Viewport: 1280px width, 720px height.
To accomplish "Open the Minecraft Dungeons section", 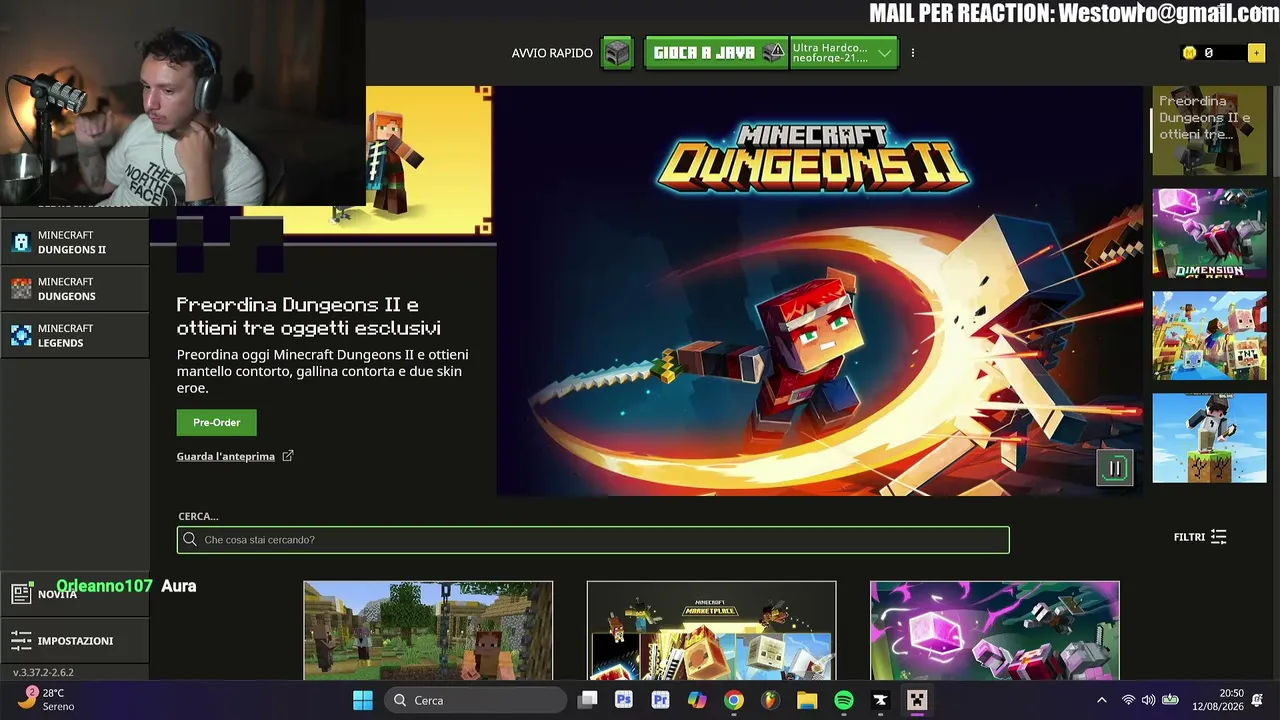I will (75, 289).
